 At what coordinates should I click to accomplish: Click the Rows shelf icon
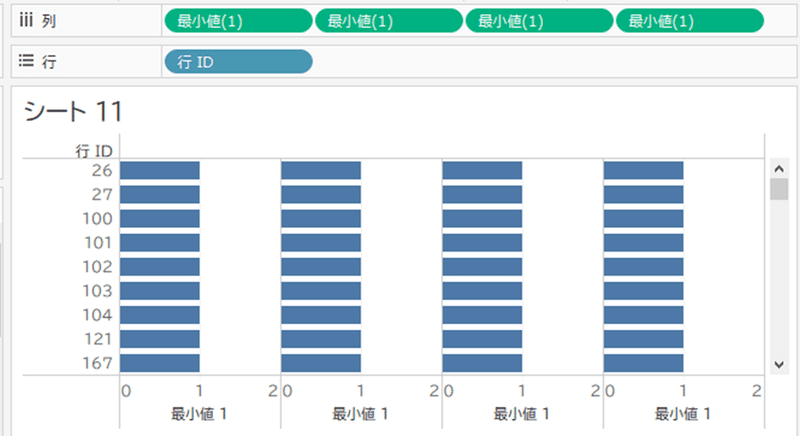coord(26,61)
